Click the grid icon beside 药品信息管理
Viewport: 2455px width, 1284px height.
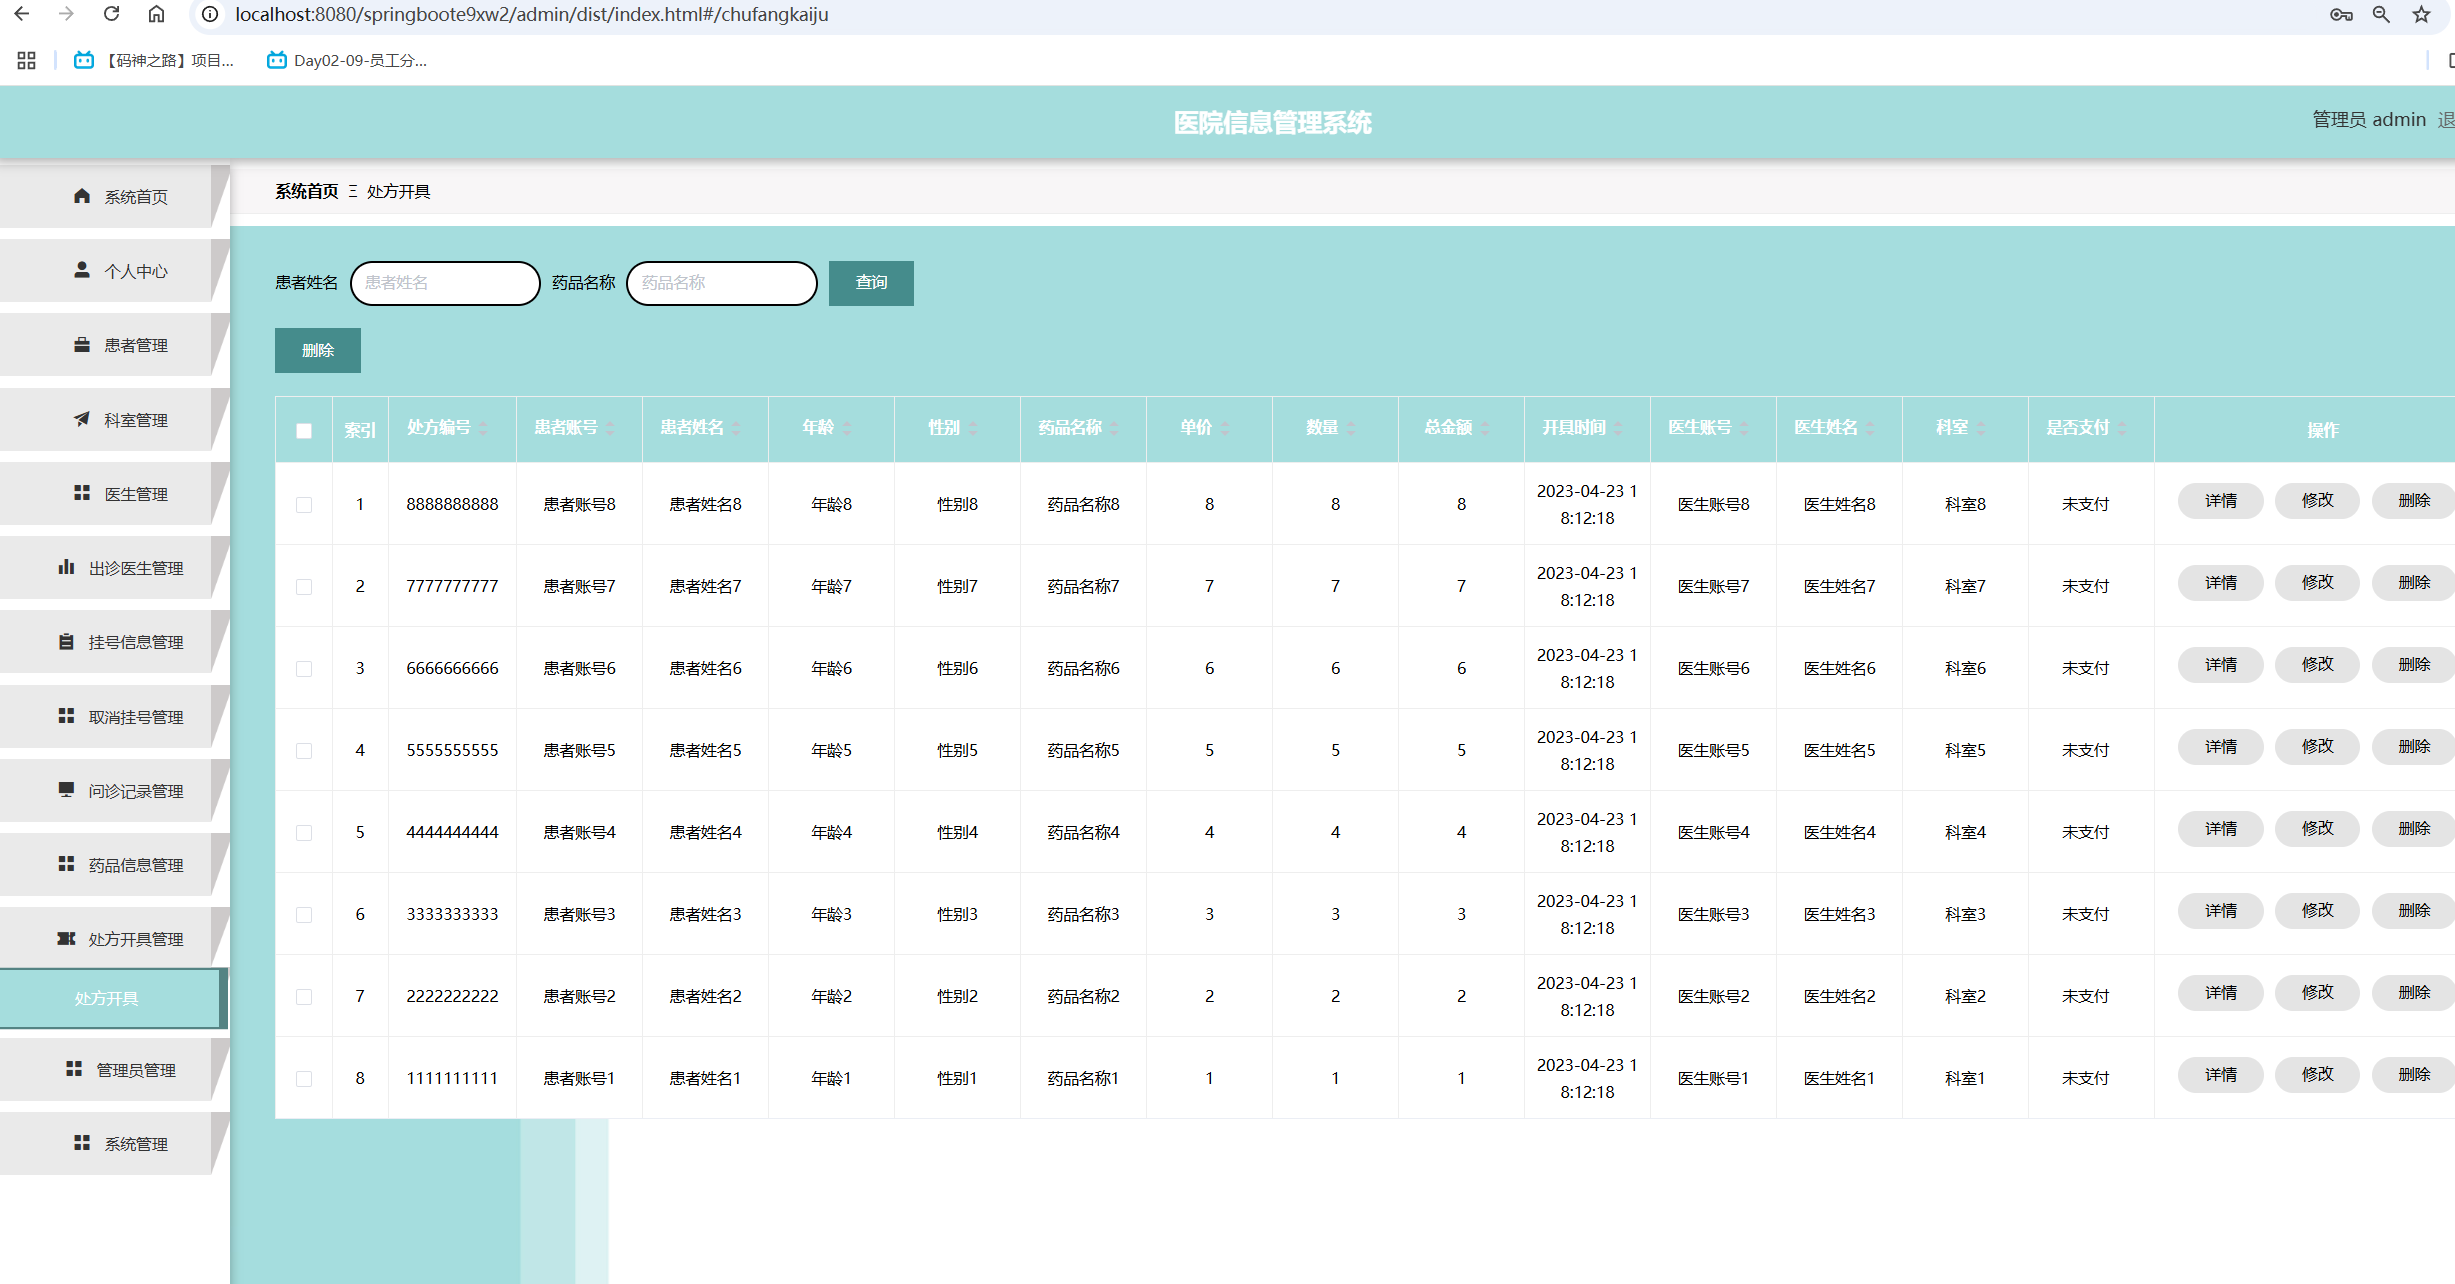click(x=66, y=864)
